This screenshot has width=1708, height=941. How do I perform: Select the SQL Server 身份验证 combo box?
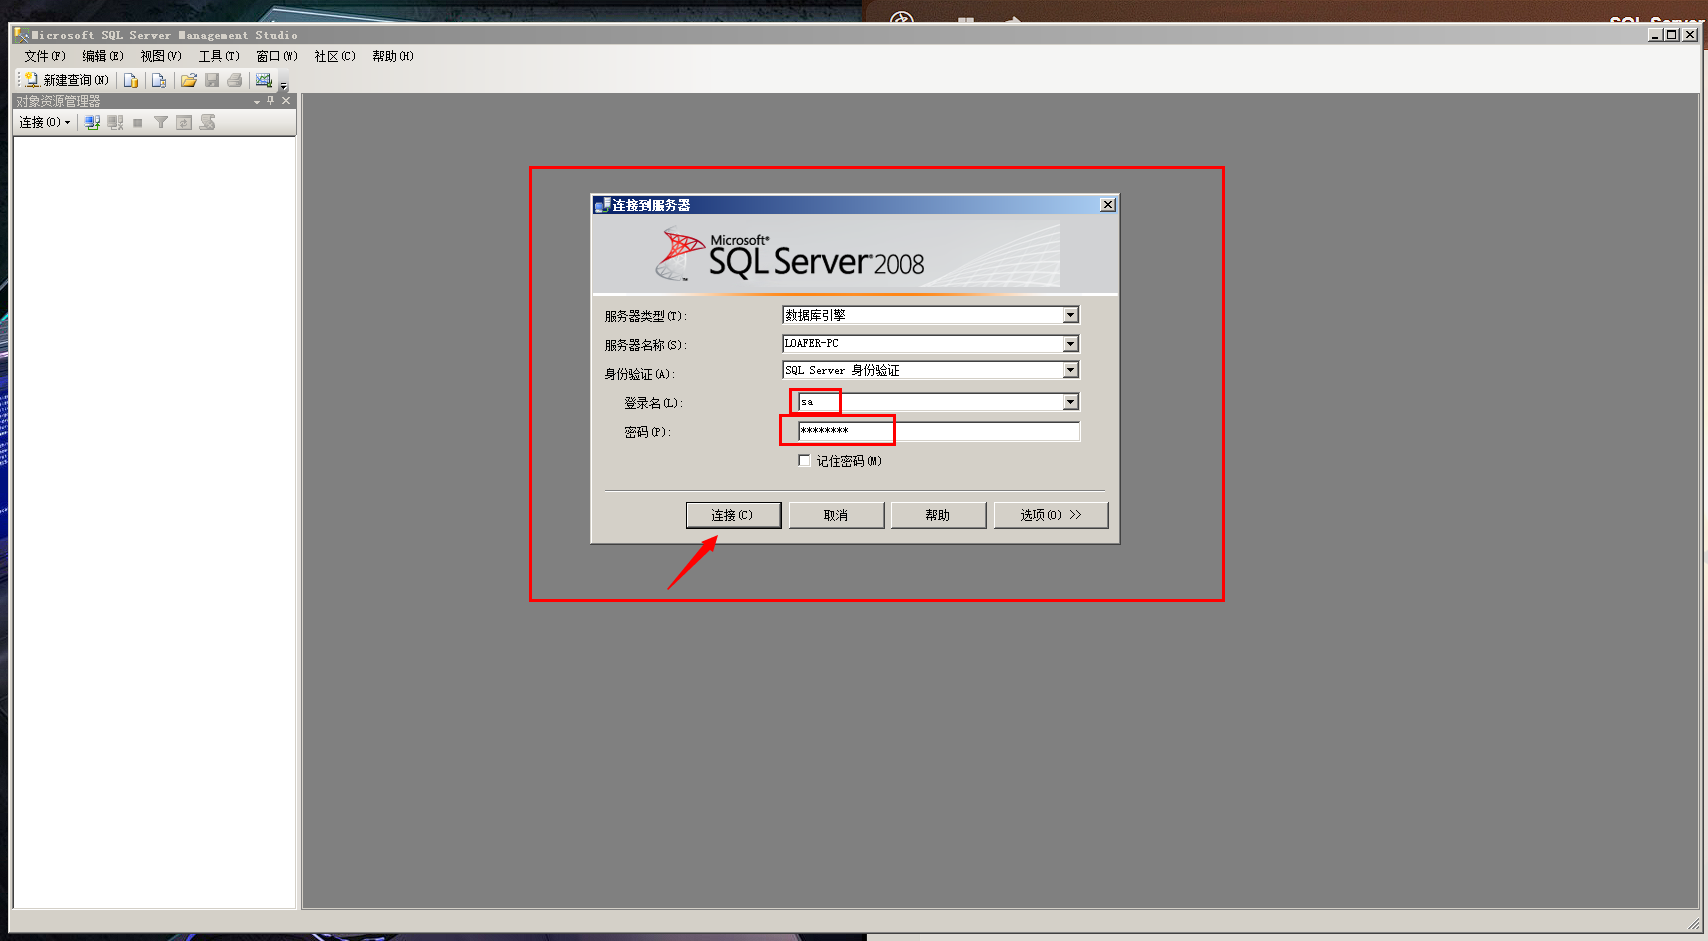click(930, 370)
